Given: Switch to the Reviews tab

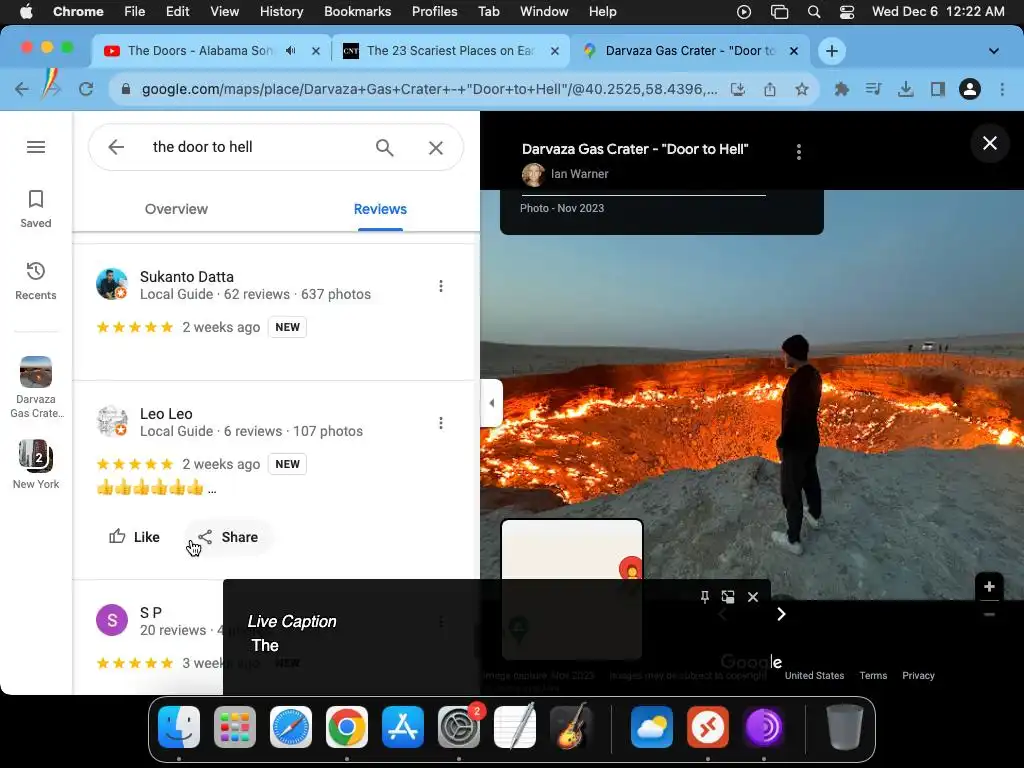Looking at the screenshot, I should pos(380,209).
